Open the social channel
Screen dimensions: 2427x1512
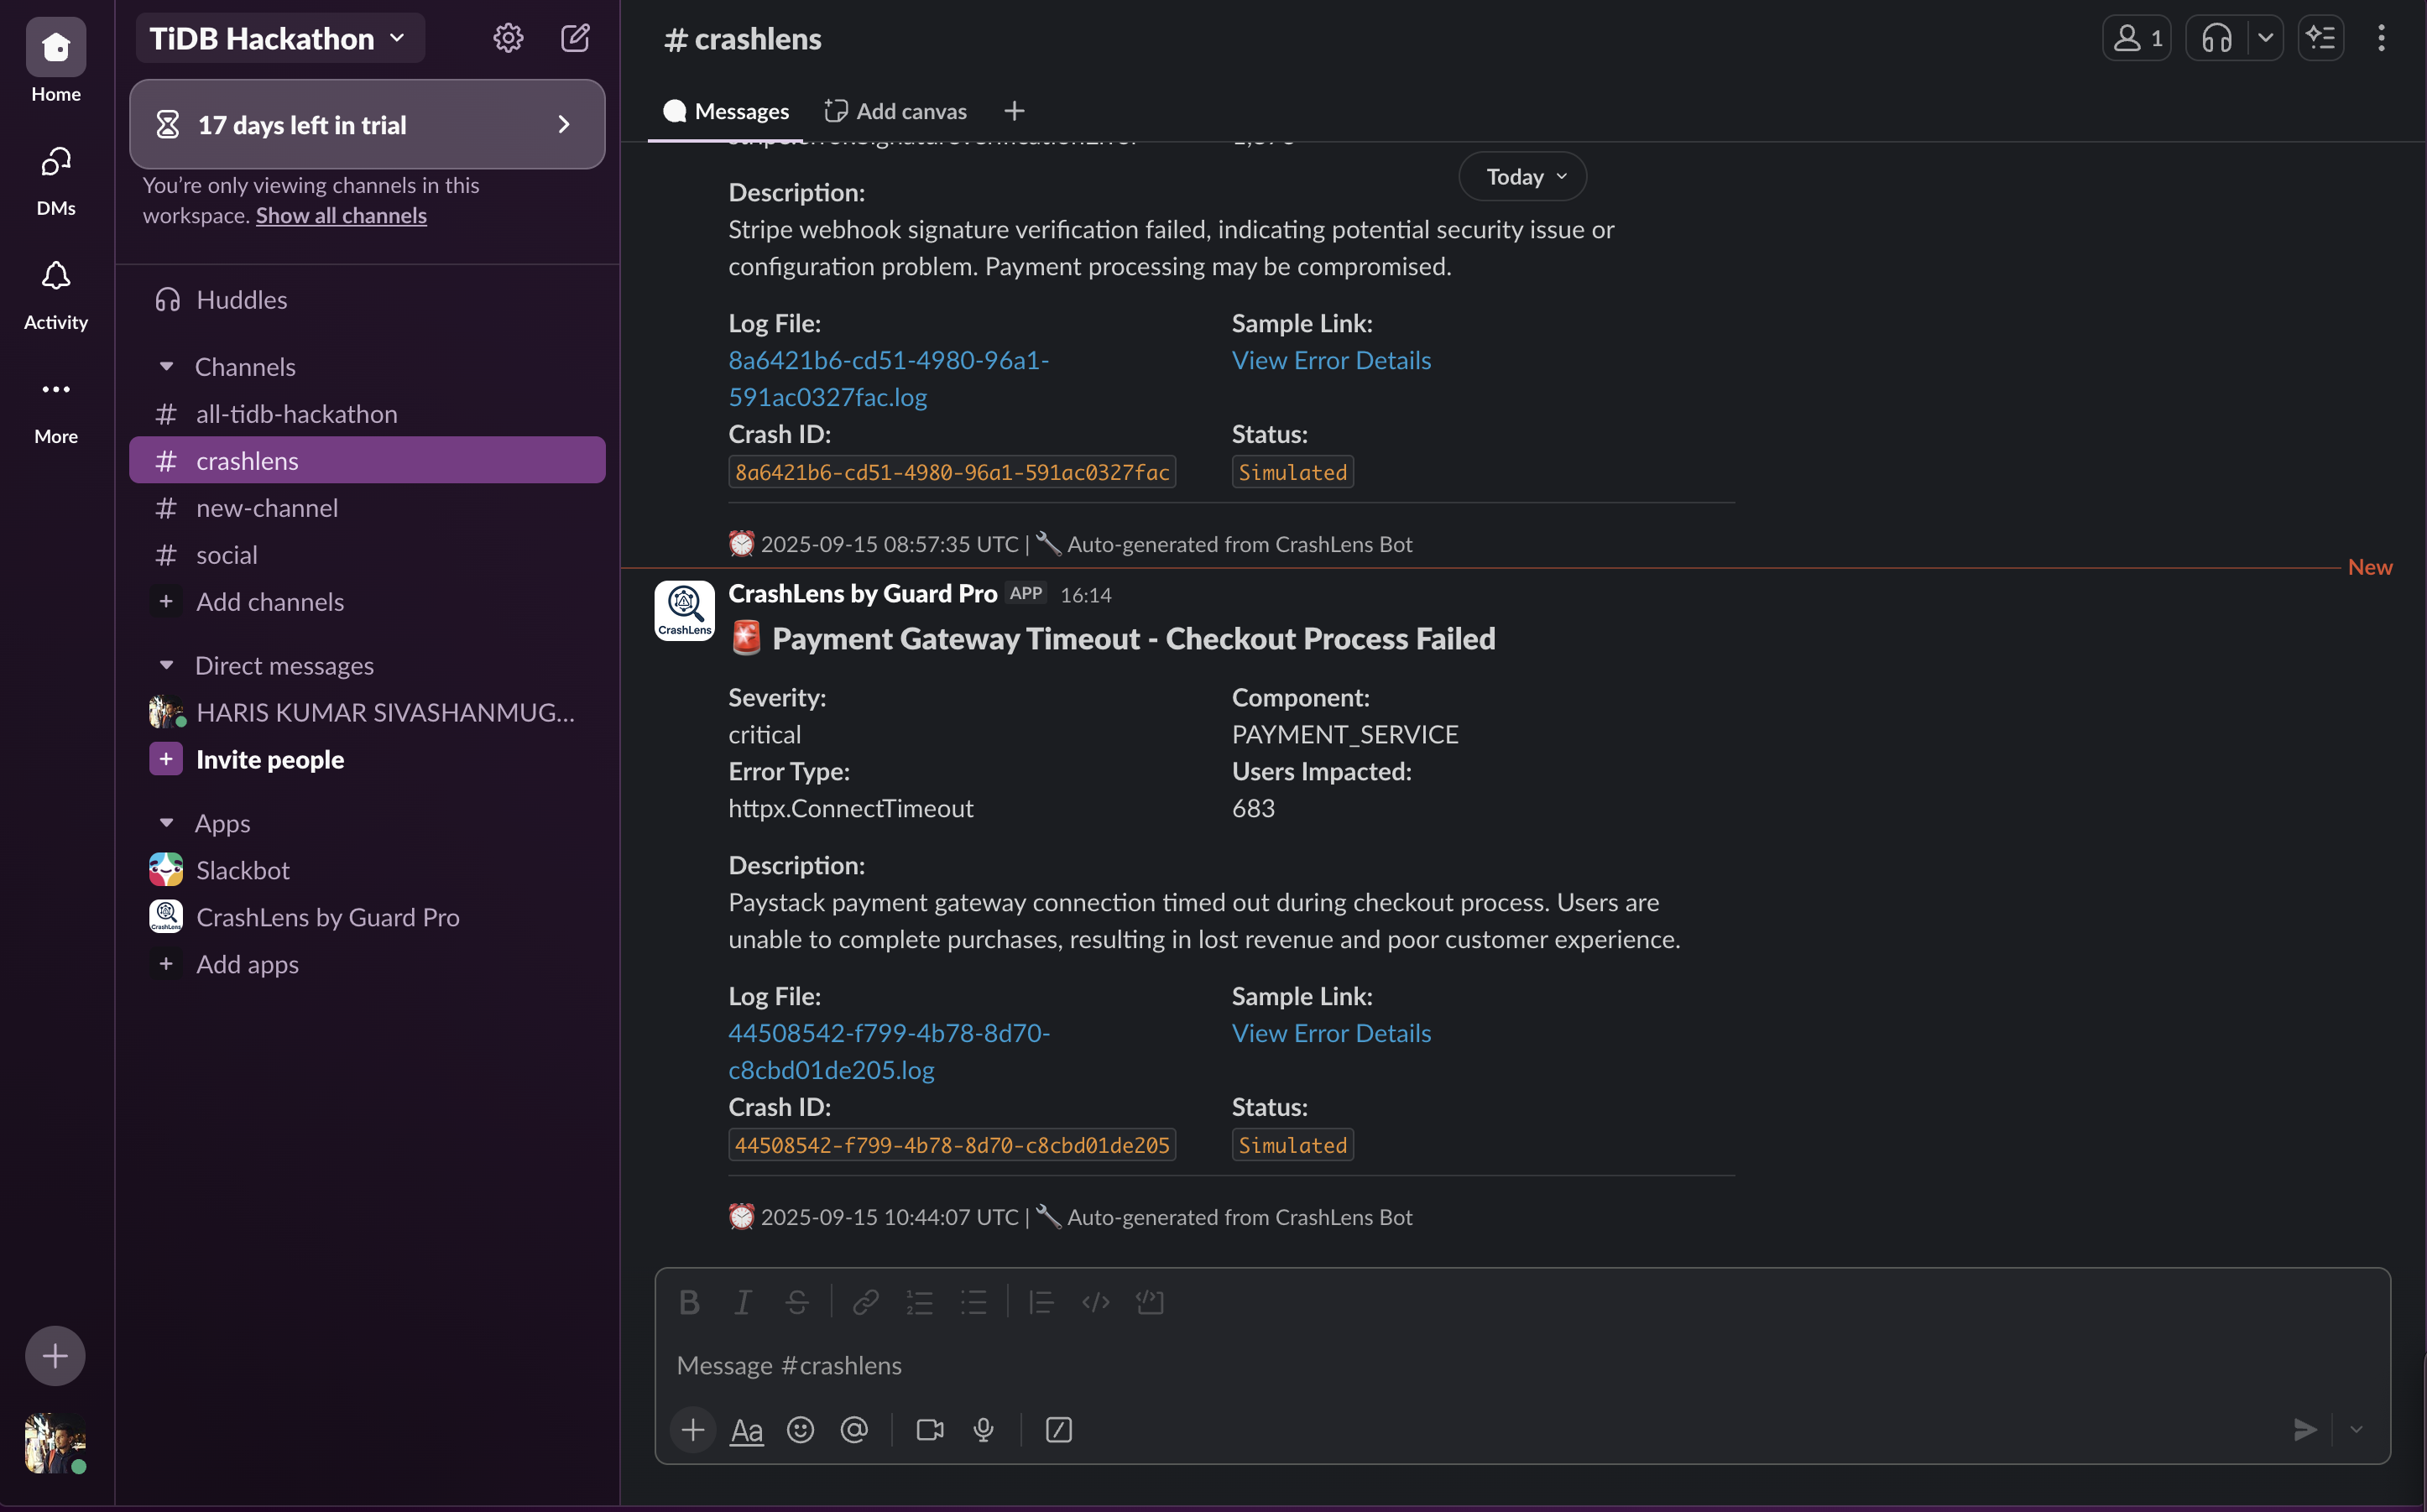click(227, 555)
